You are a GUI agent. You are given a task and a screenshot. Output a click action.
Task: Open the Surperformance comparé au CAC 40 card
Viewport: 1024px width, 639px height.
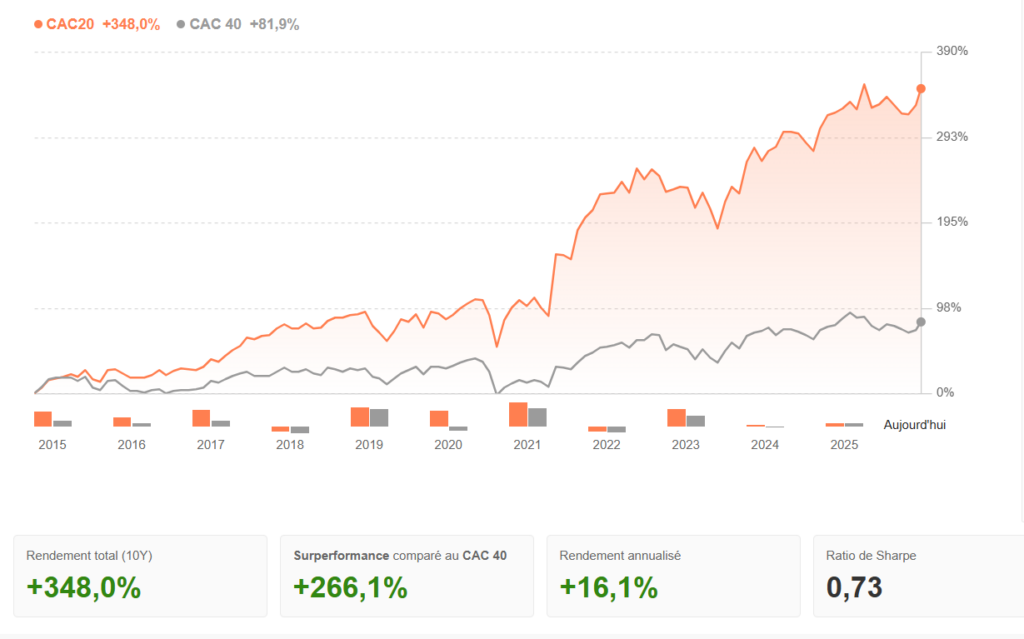coord(407,576)
